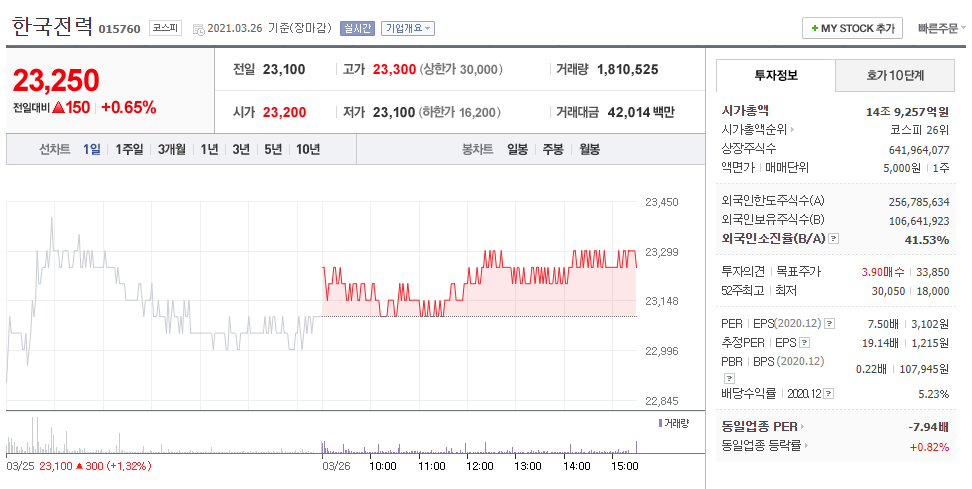The height and width of the screenshot is (489, 972).
Task: Click the 거래량 legend marker
Action: point(660,423)
